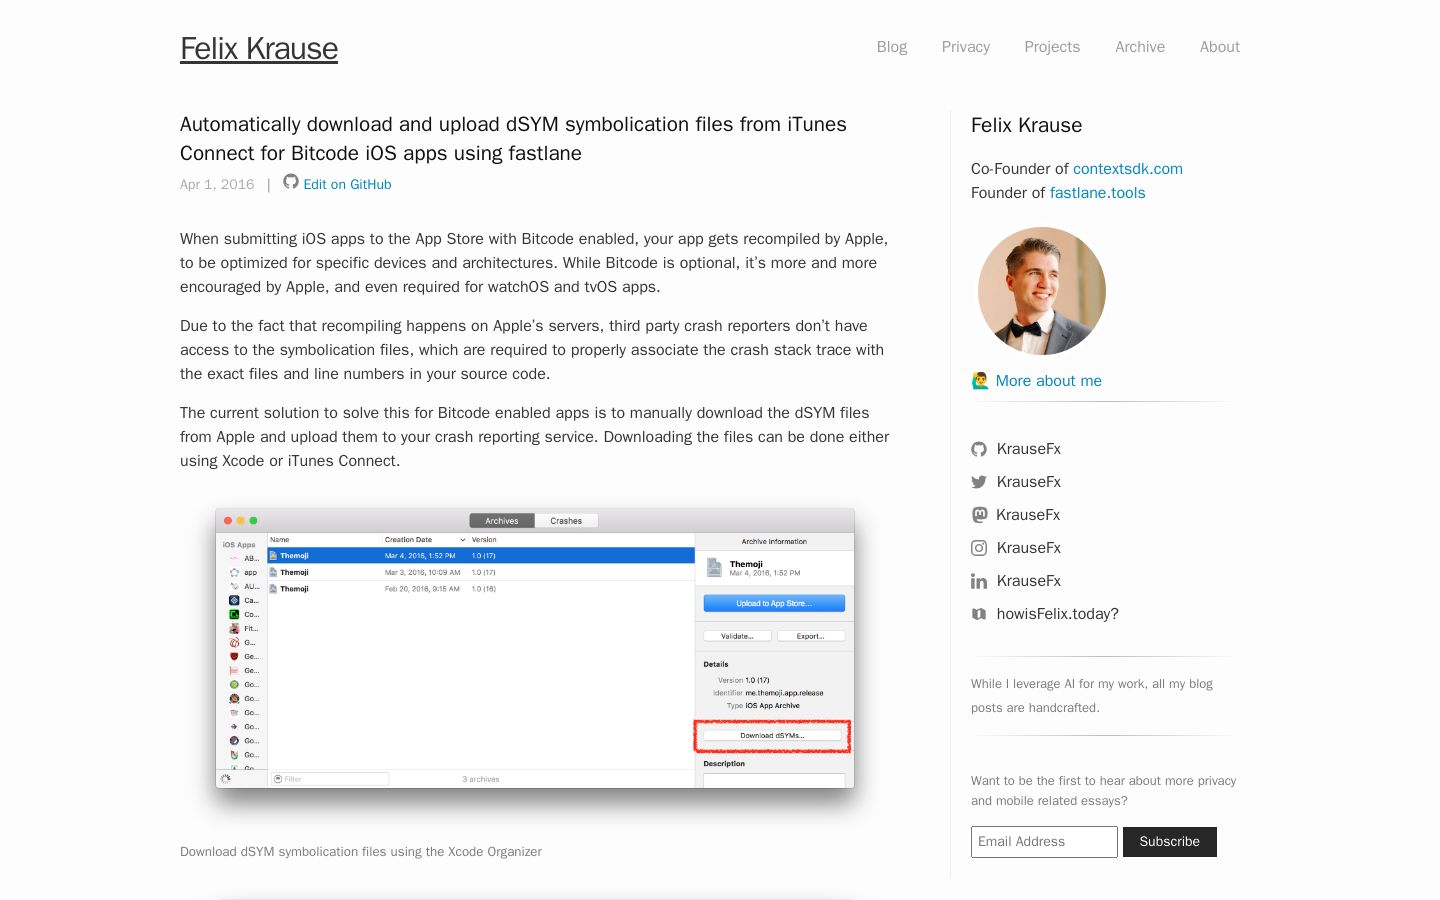Click the paragraph starting 'The current solution to solve this'
This screenshot has height=900, width=1440.
[535, 437]
